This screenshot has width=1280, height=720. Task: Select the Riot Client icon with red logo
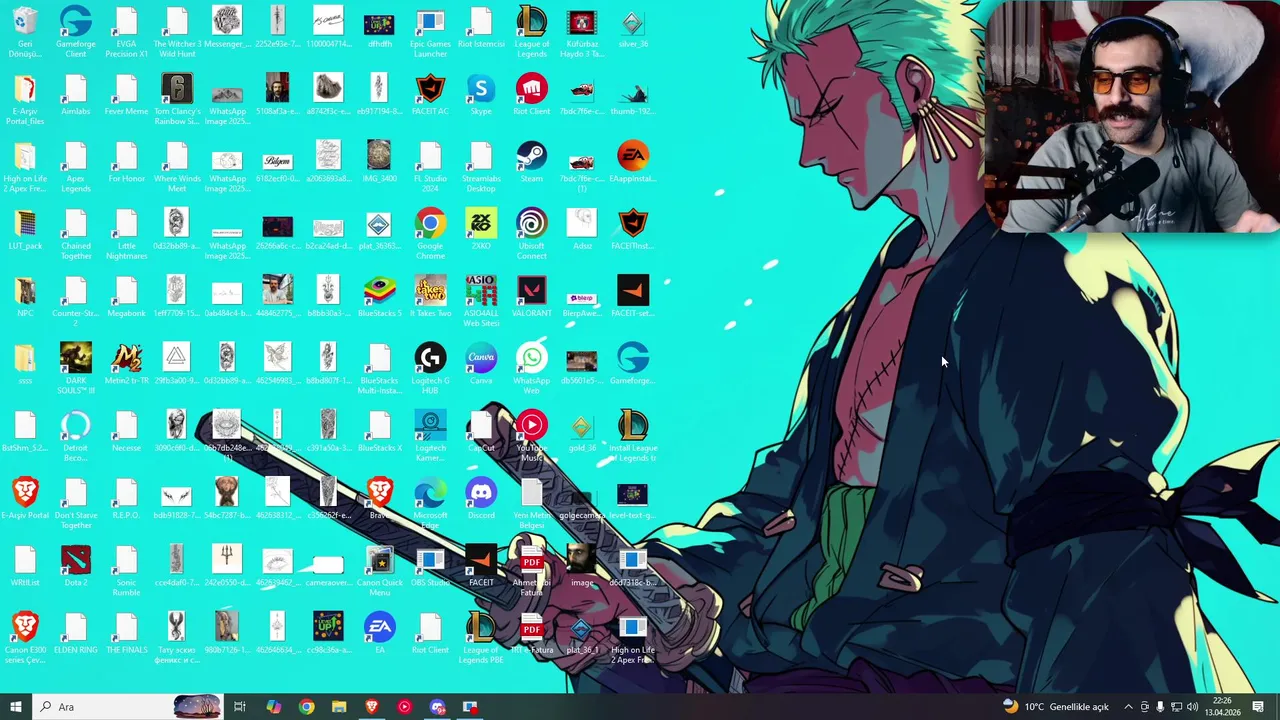coord(531,95)
